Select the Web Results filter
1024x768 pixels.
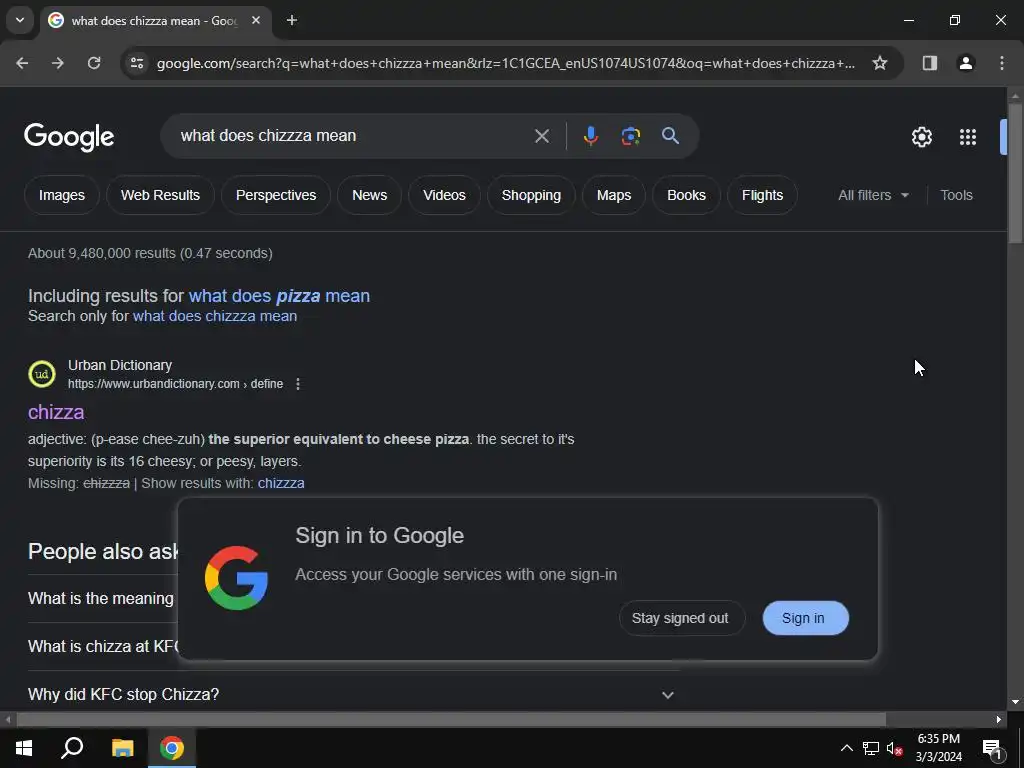pos(160,195)
